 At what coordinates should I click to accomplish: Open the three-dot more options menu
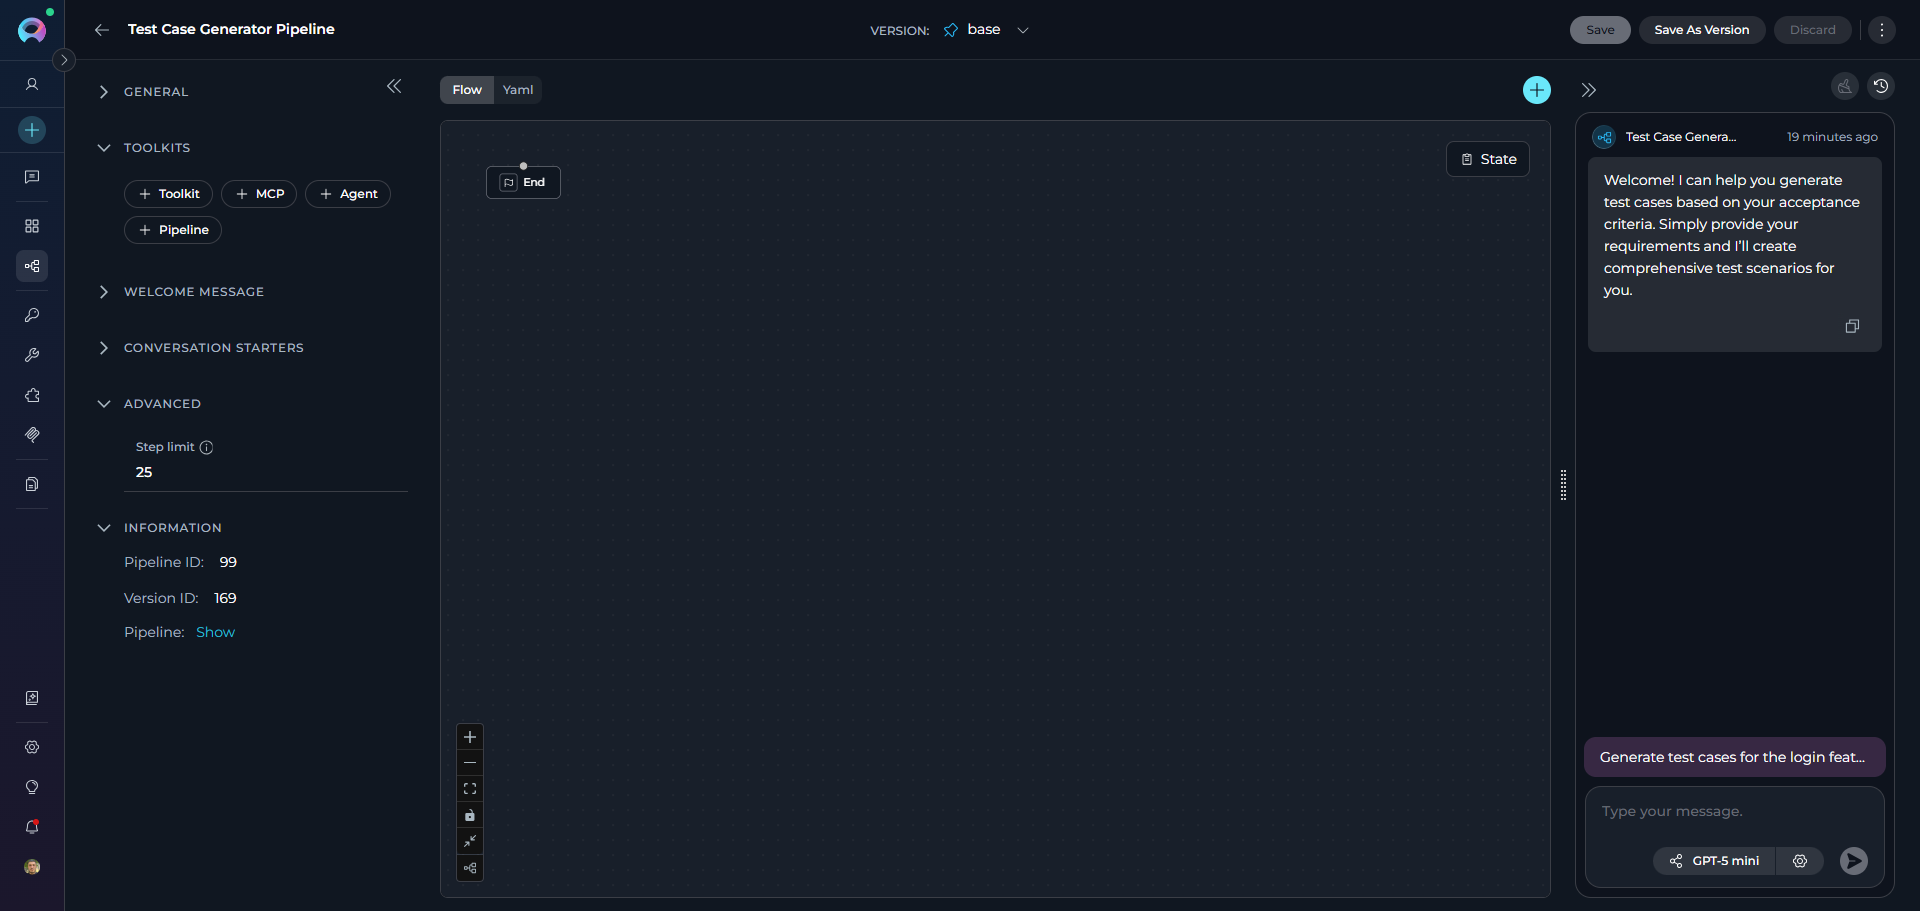(x=1882, y=30)
